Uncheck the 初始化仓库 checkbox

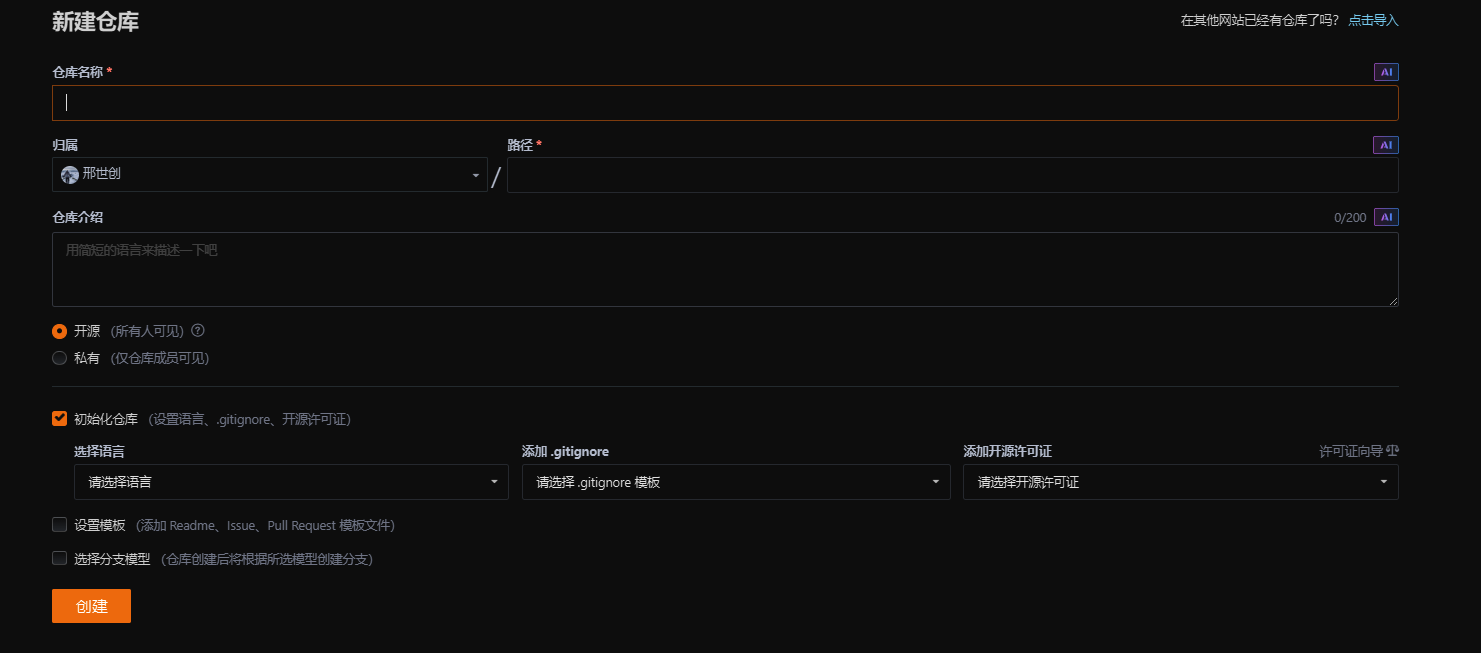[59, 419]
